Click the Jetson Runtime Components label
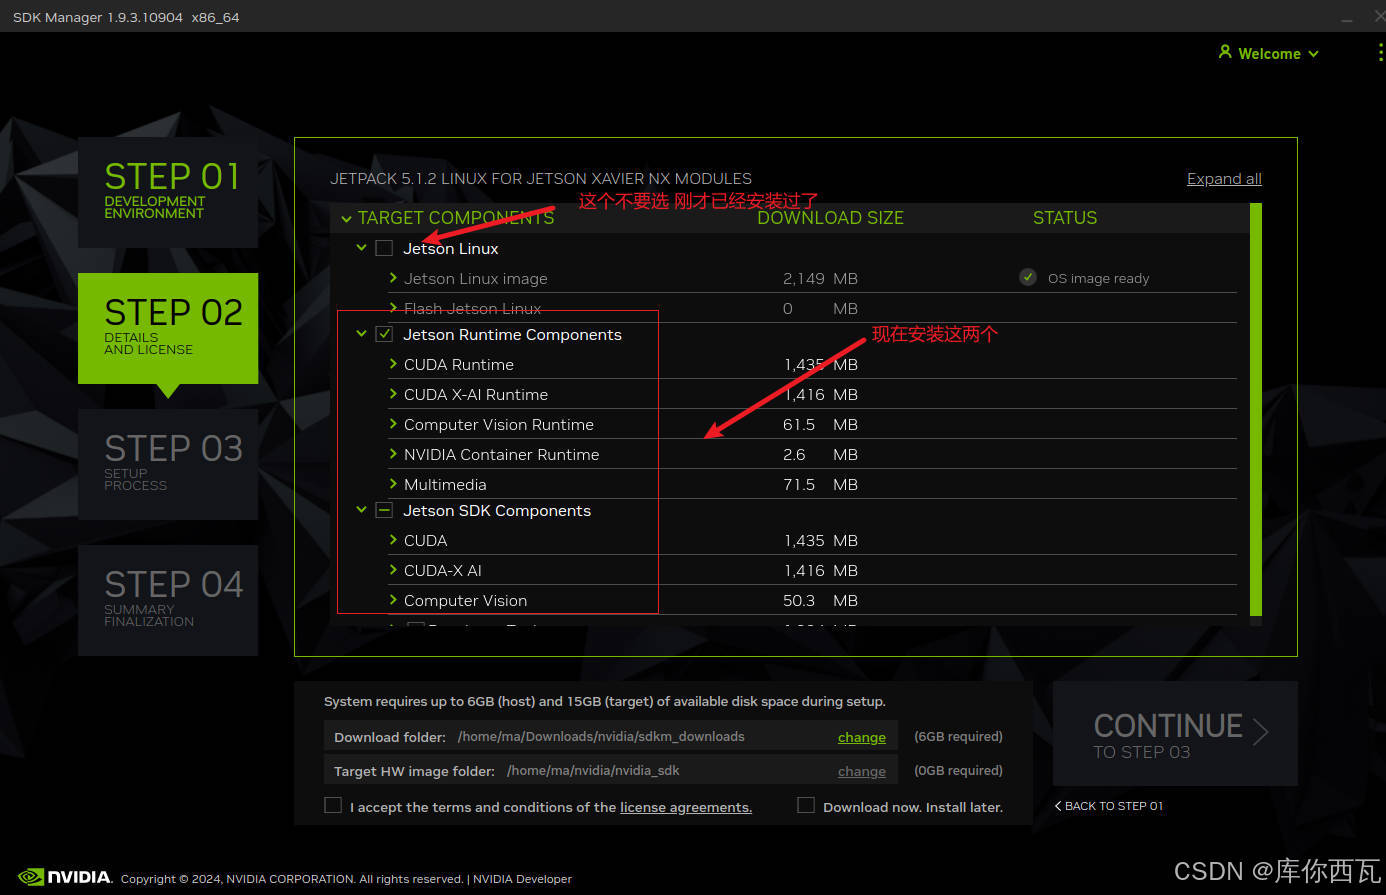 (512, 335)
